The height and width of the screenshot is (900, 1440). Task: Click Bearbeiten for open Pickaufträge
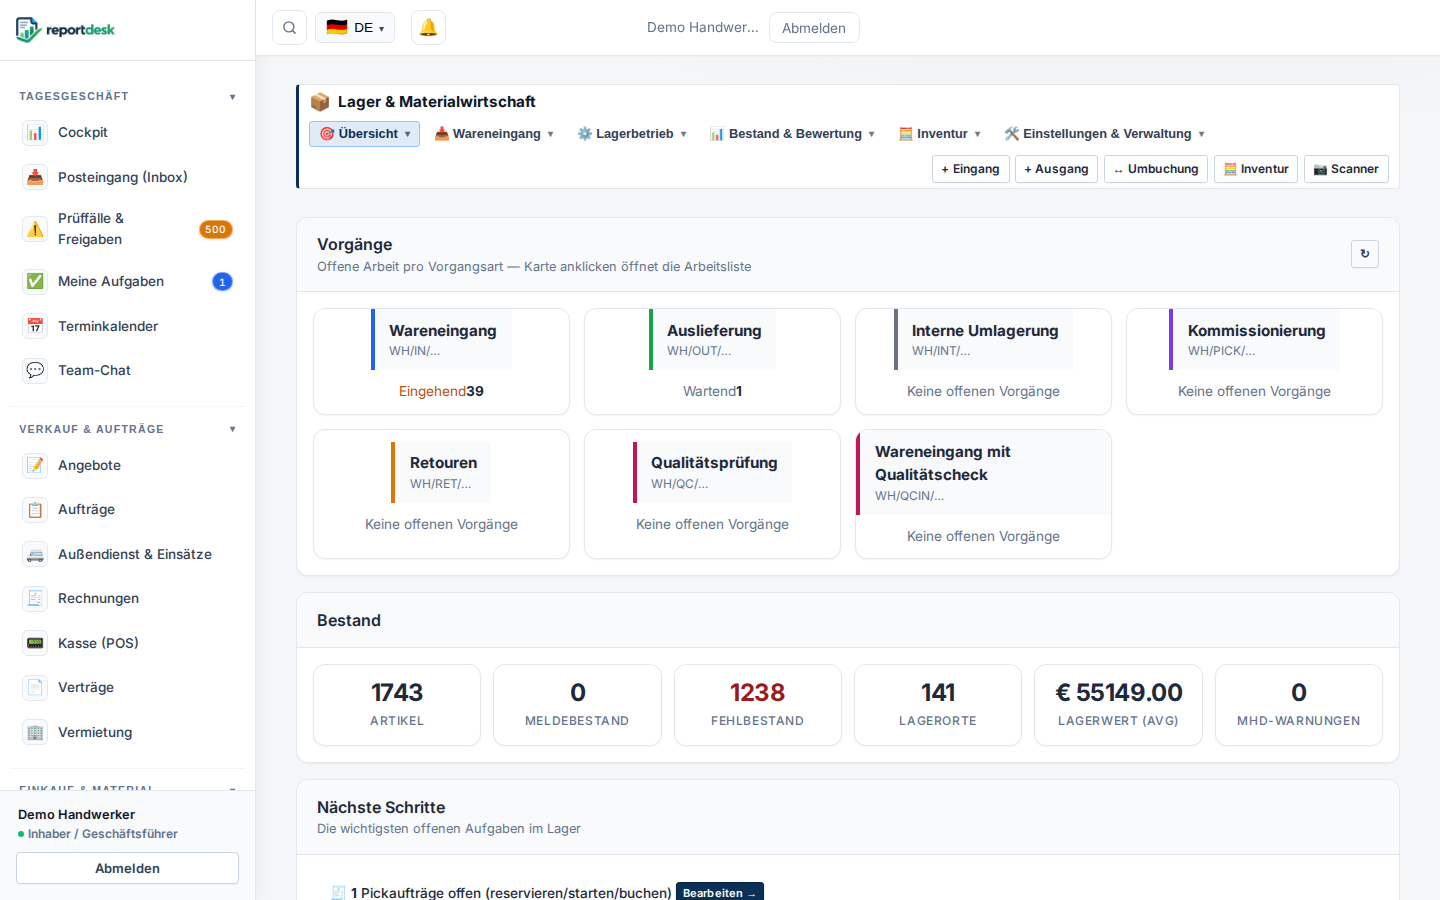720,893
